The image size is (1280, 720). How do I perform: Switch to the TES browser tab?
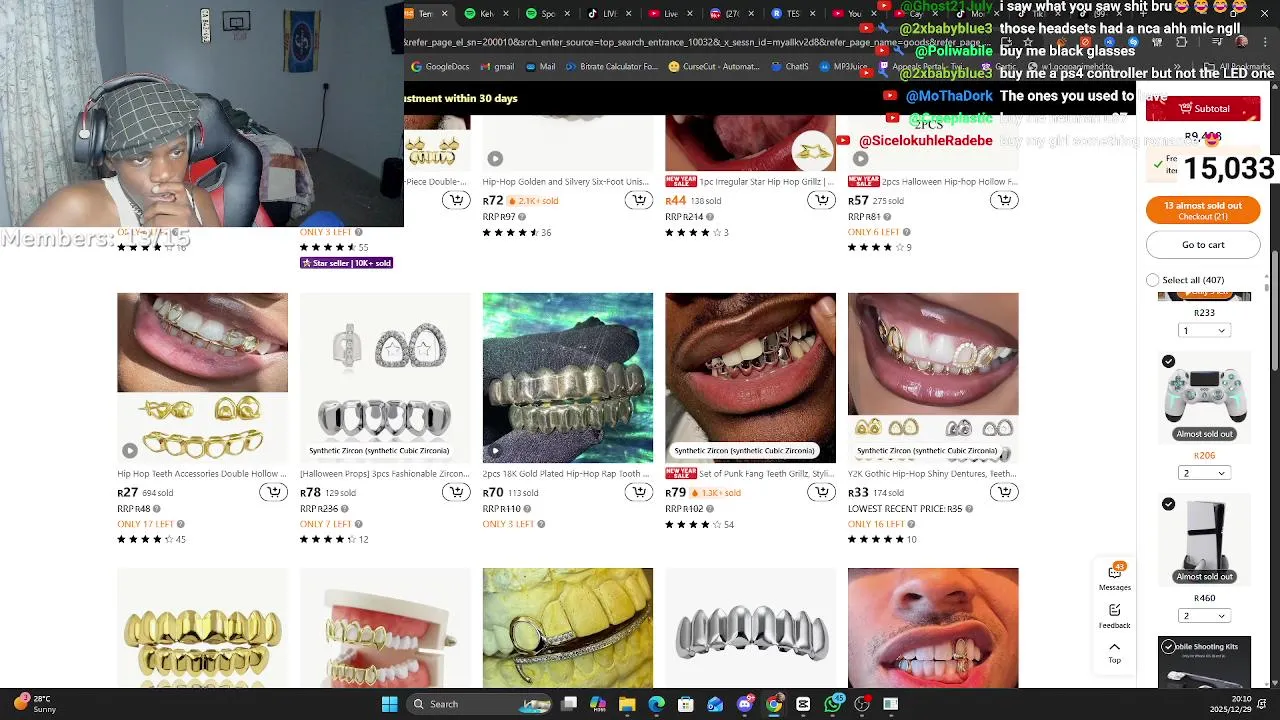(793, 14)
